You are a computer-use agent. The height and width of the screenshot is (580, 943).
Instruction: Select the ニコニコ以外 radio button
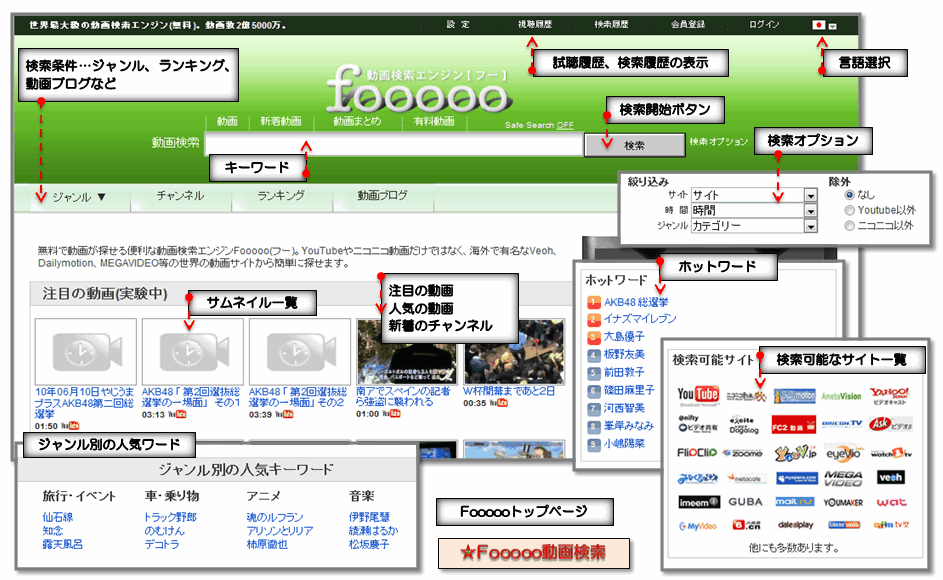click(x=849, y=226)
